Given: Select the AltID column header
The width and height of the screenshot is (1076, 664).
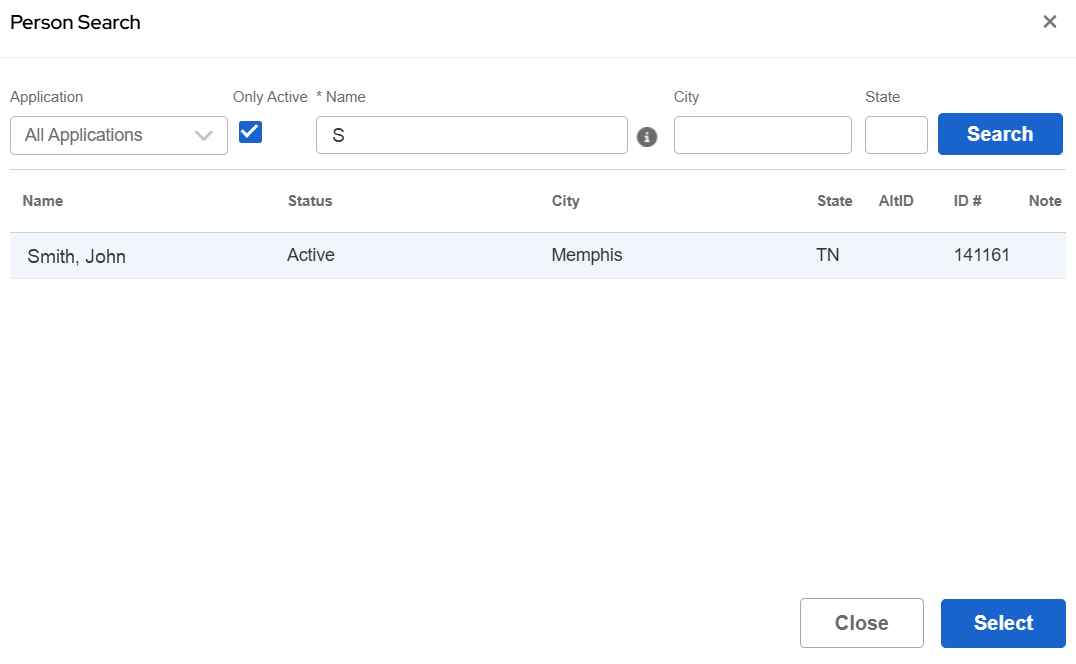Looking at the screenshot, I should (x=896, y=201).
